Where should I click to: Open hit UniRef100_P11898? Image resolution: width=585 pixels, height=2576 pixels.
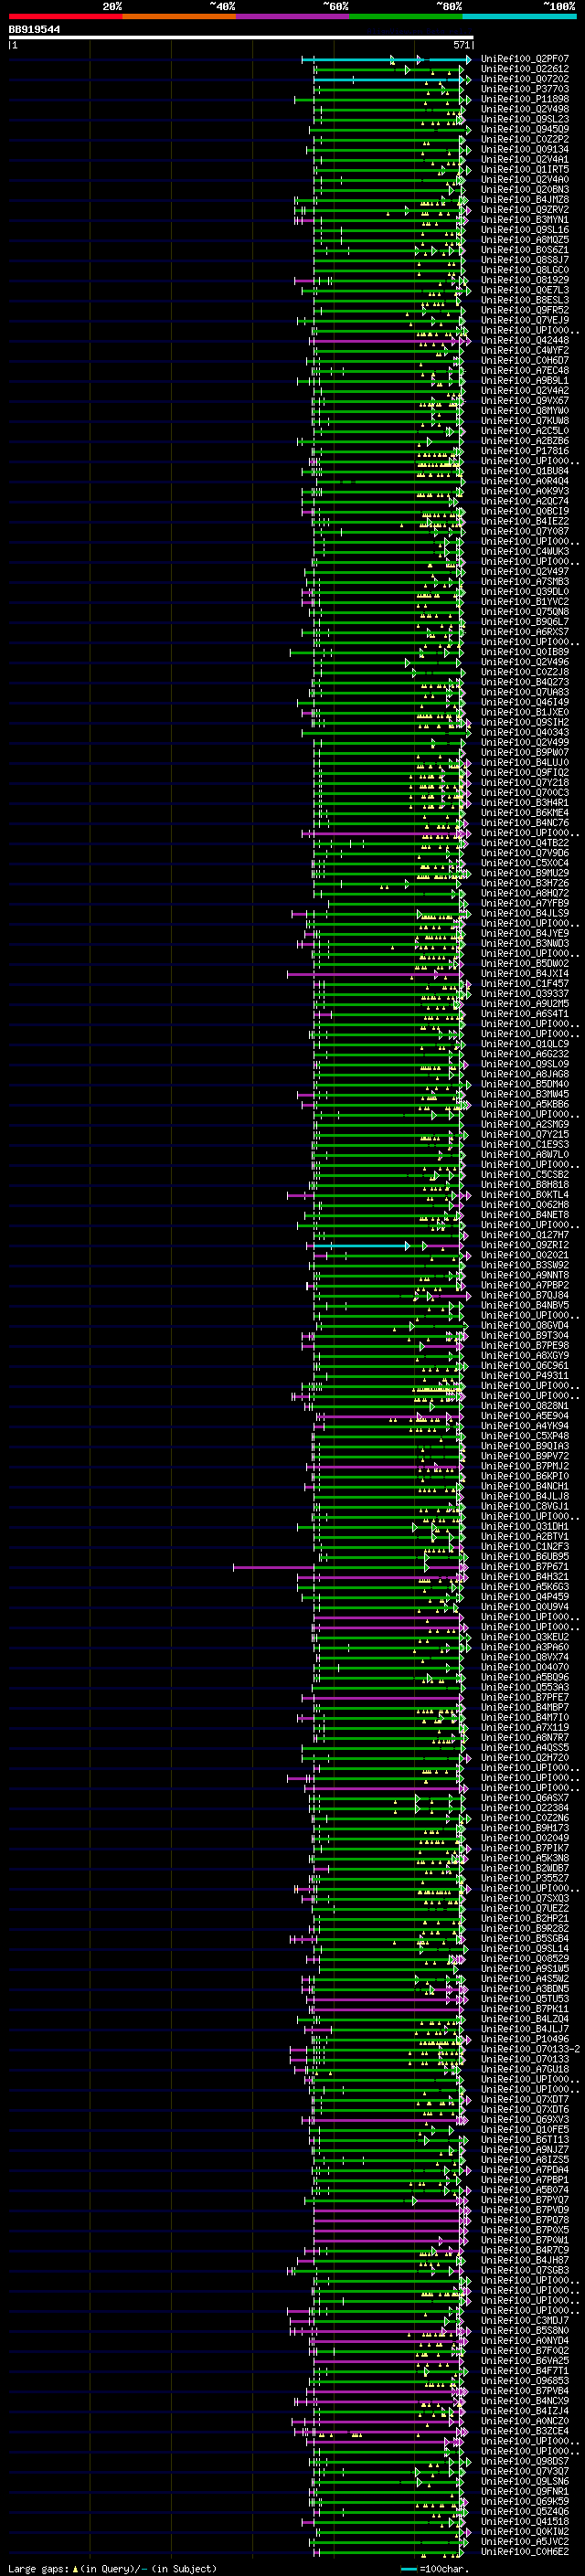(524, 99)
